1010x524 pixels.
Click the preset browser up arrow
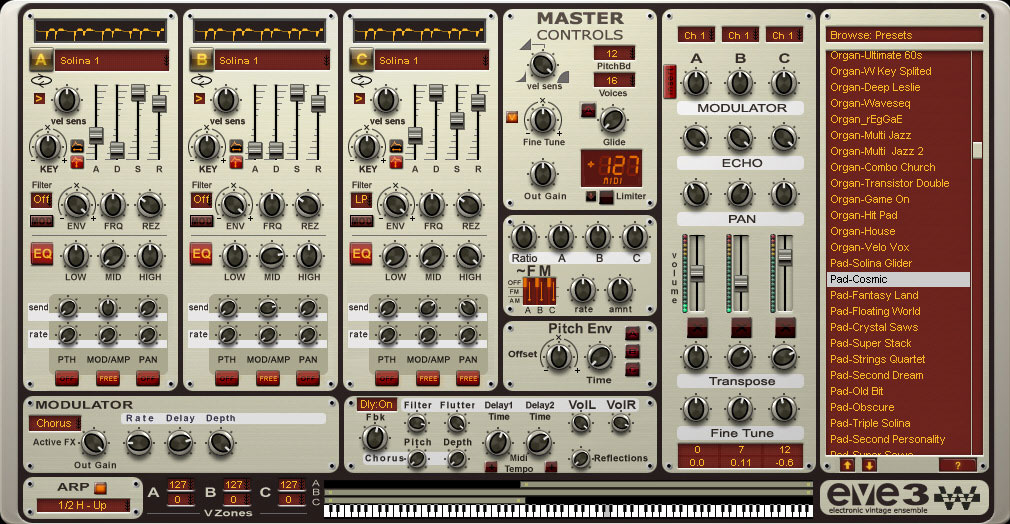tap(848, 465)
